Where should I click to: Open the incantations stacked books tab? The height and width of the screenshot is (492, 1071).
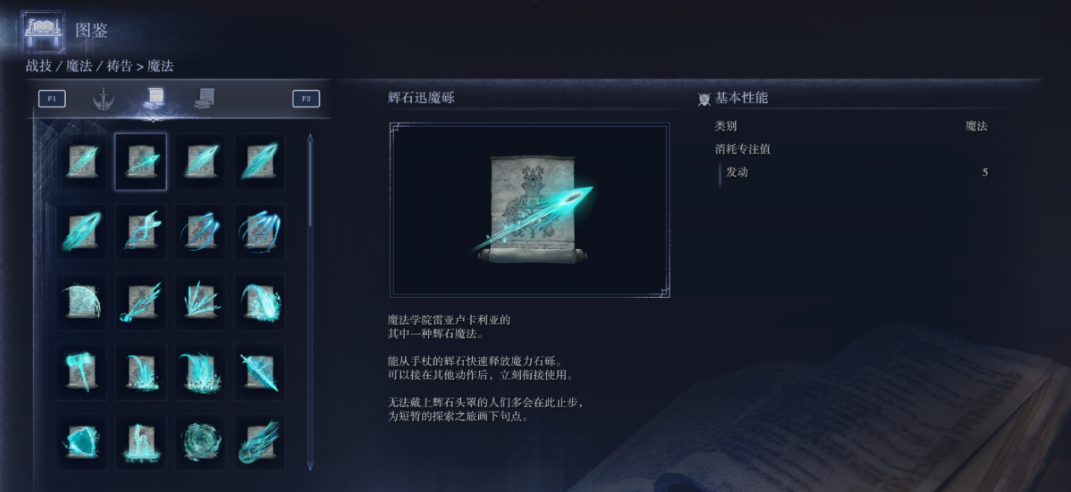(x=204, y=99)
